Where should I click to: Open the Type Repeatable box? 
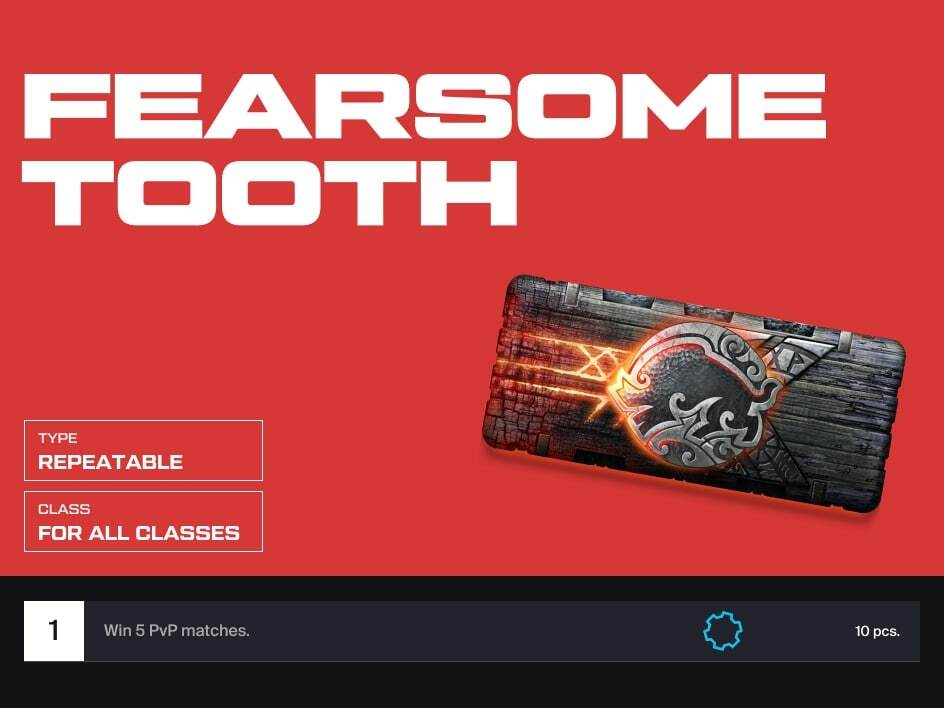click(x=143, y=450)
